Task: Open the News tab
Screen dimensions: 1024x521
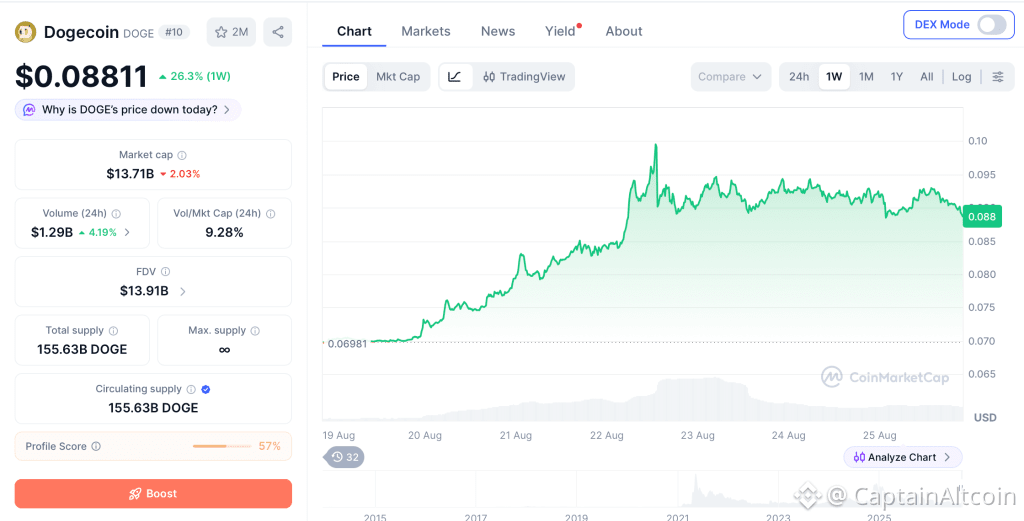Action: pos(498,31)
